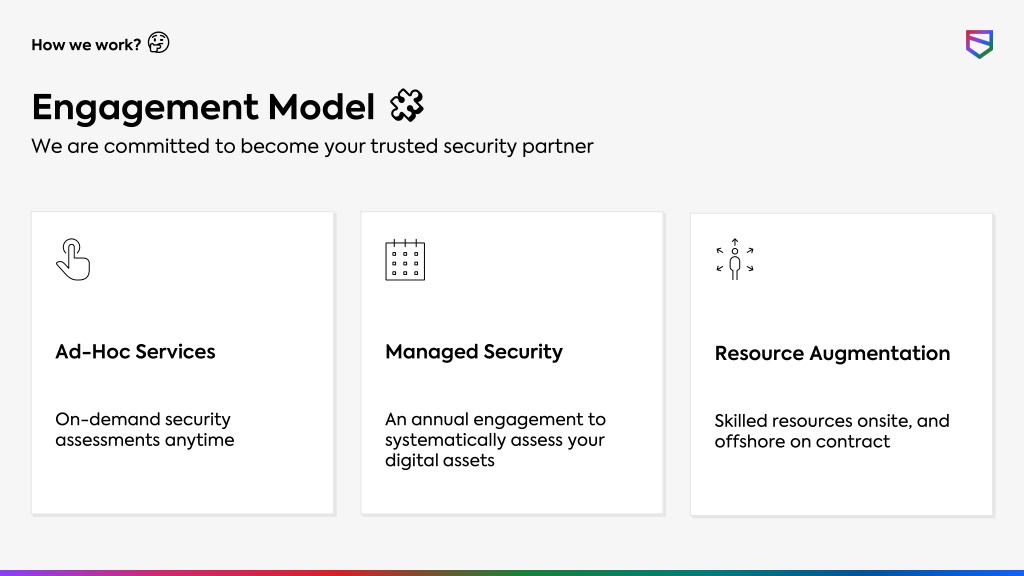
Task: Select the "How we work?" header text
Action: (x=86, y=44)
